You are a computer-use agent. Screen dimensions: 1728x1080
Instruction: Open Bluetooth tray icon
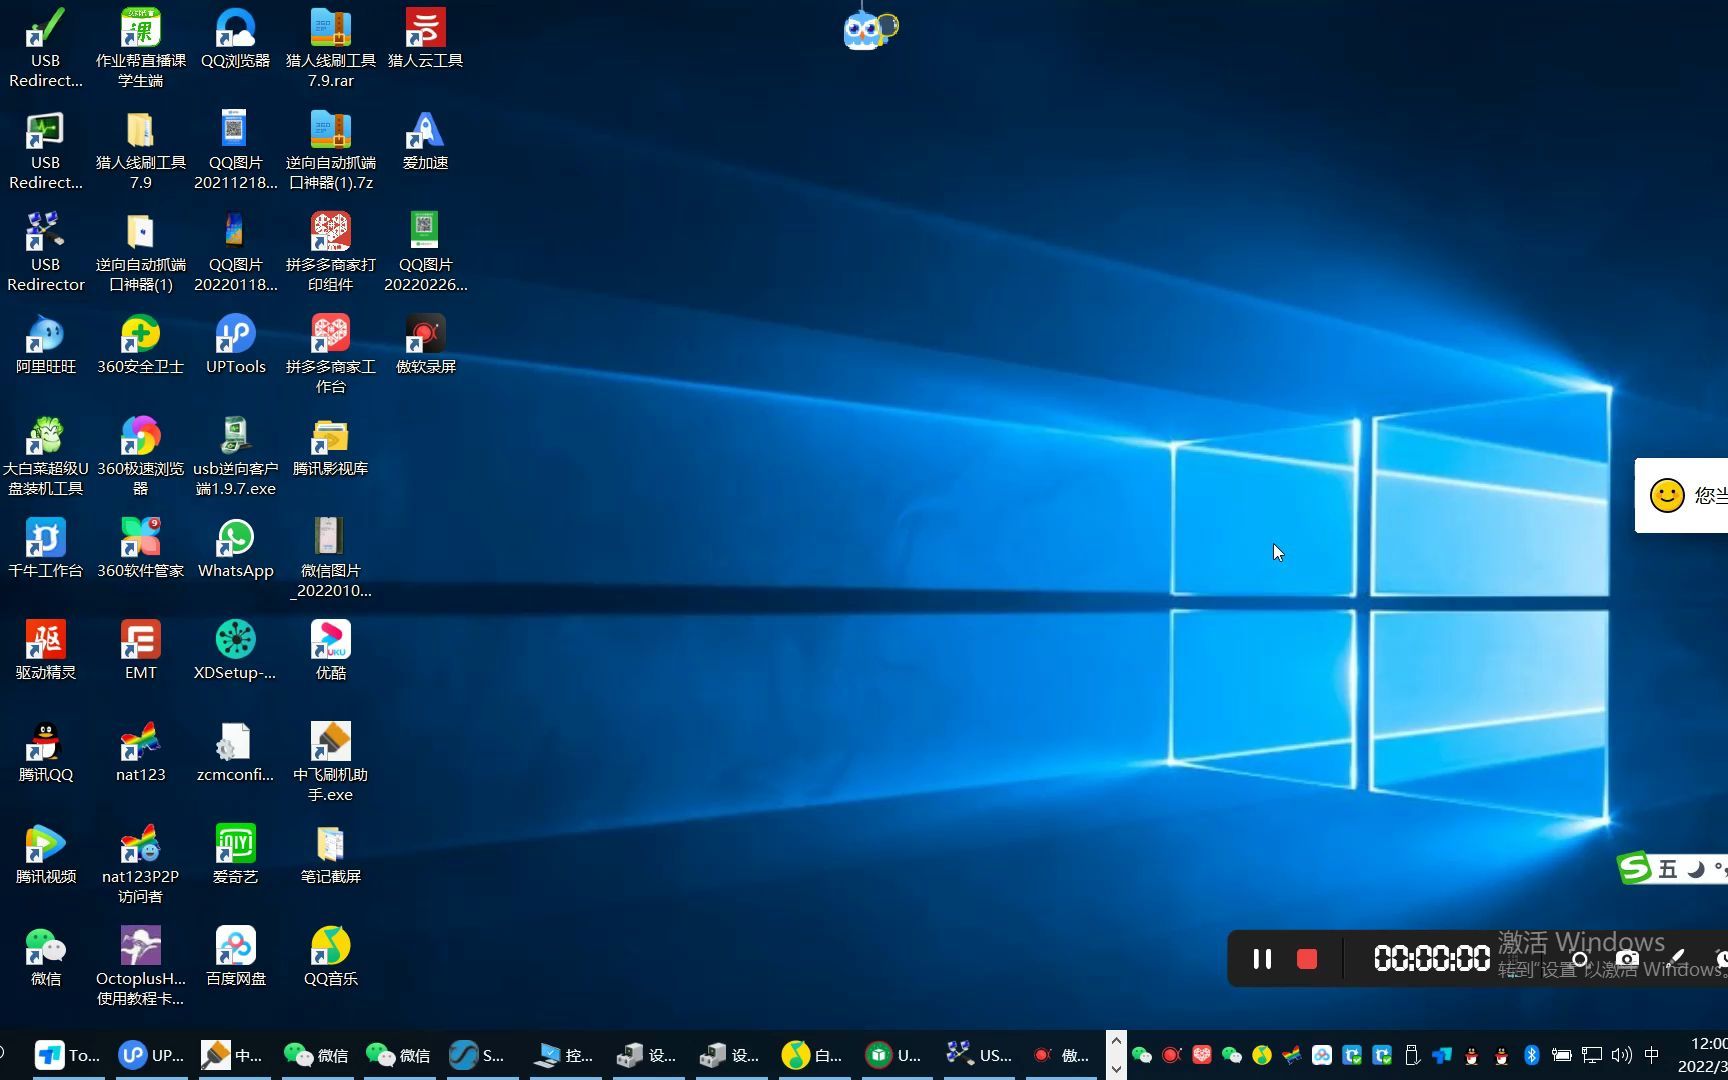1531,1055
